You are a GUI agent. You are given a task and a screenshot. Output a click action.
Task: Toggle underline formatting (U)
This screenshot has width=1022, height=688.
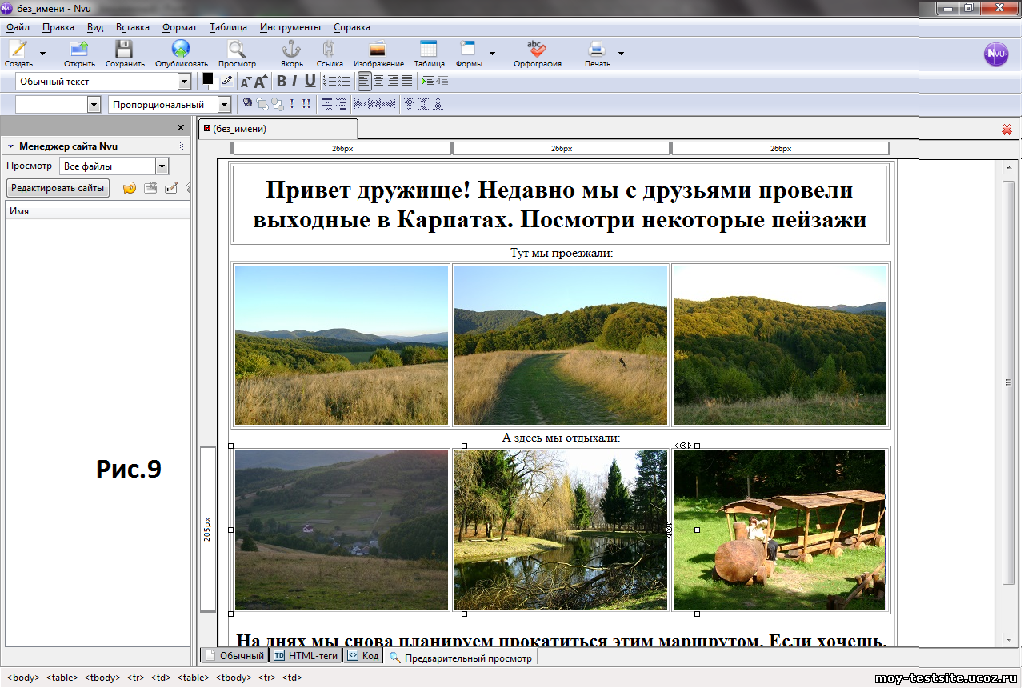[x=310, y=81]
